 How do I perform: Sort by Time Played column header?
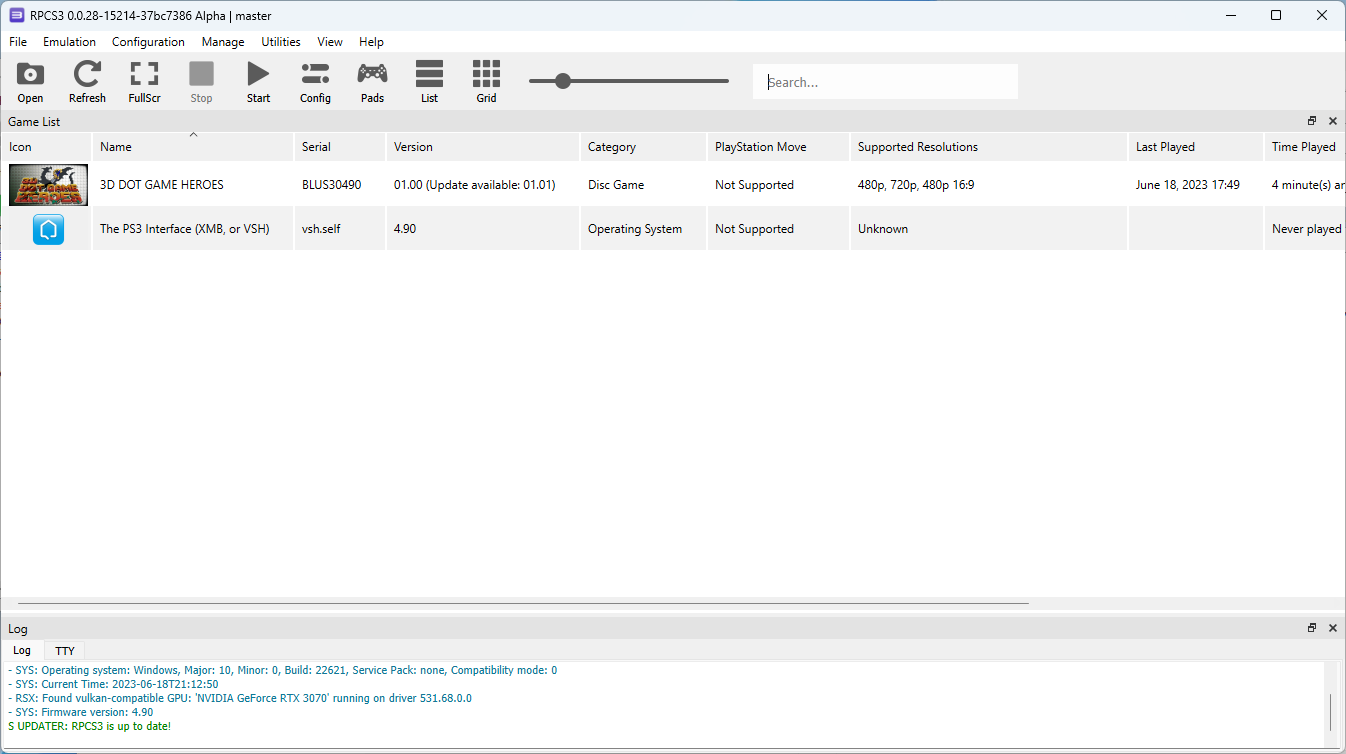click(1303, 147)
